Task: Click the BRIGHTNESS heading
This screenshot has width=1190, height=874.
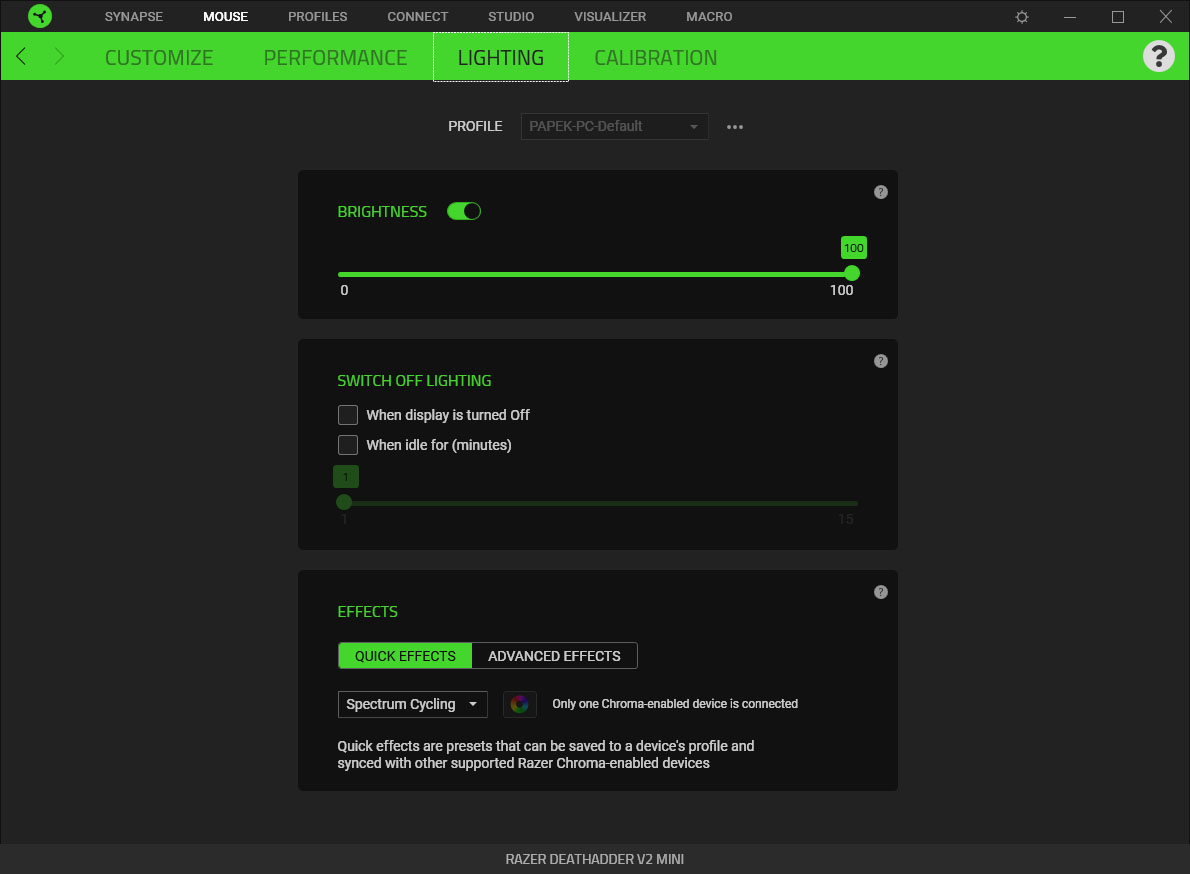Action: 382,212
